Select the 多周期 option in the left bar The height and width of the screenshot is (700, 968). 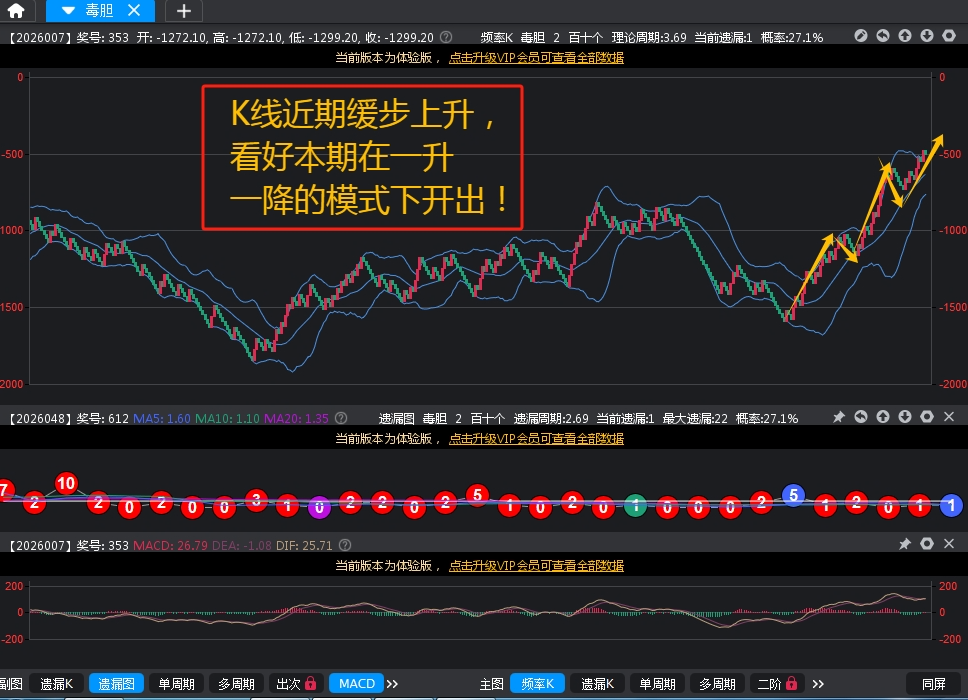tap(236, 684)
